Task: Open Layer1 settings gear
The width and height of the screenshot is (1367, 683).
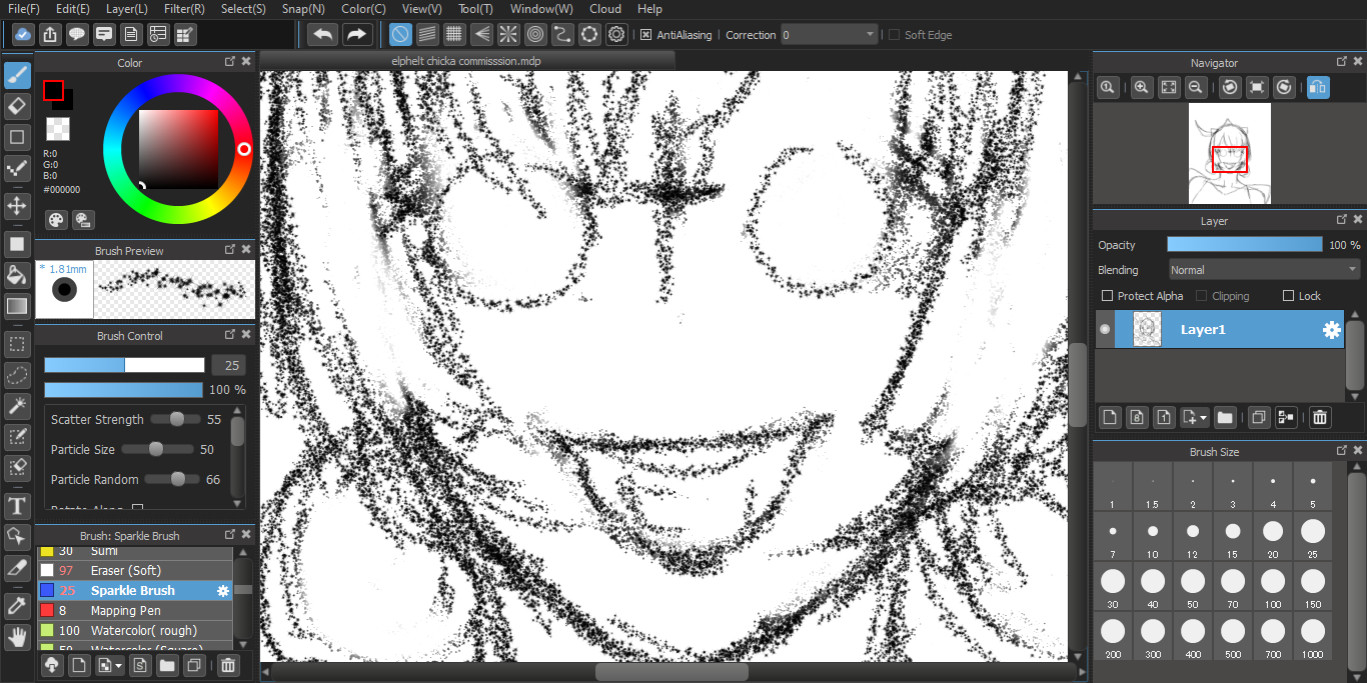Action: click(1331, 329)
